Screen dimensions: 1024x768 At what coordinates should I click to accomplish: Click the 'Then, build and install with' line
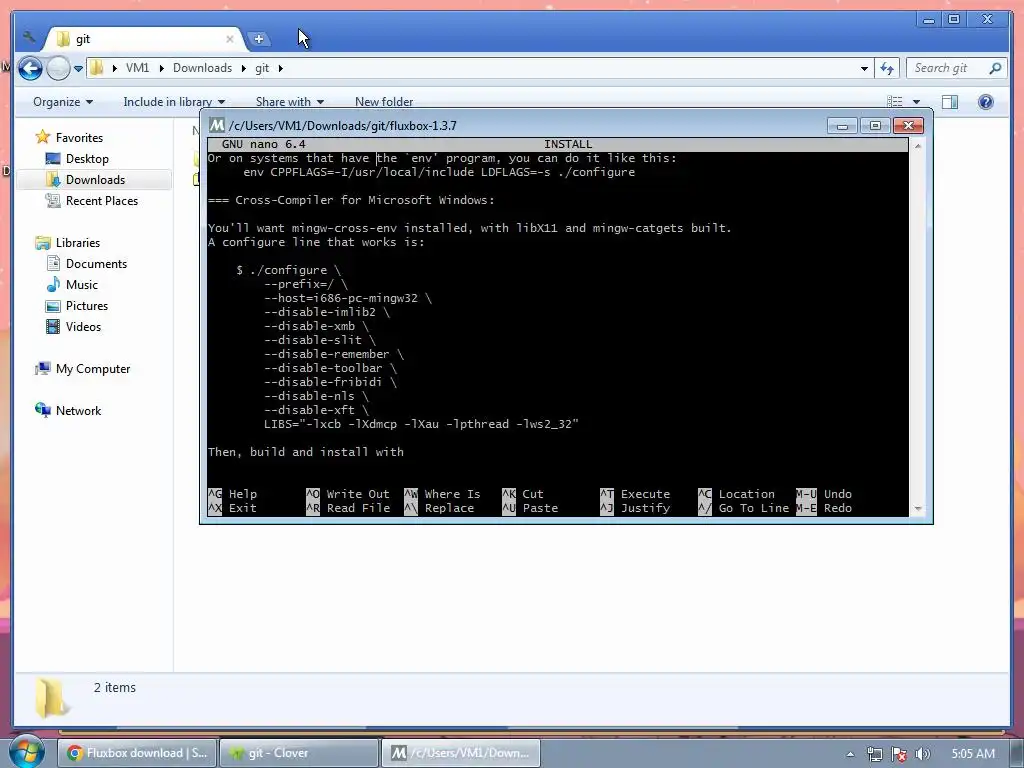(306, 452)
